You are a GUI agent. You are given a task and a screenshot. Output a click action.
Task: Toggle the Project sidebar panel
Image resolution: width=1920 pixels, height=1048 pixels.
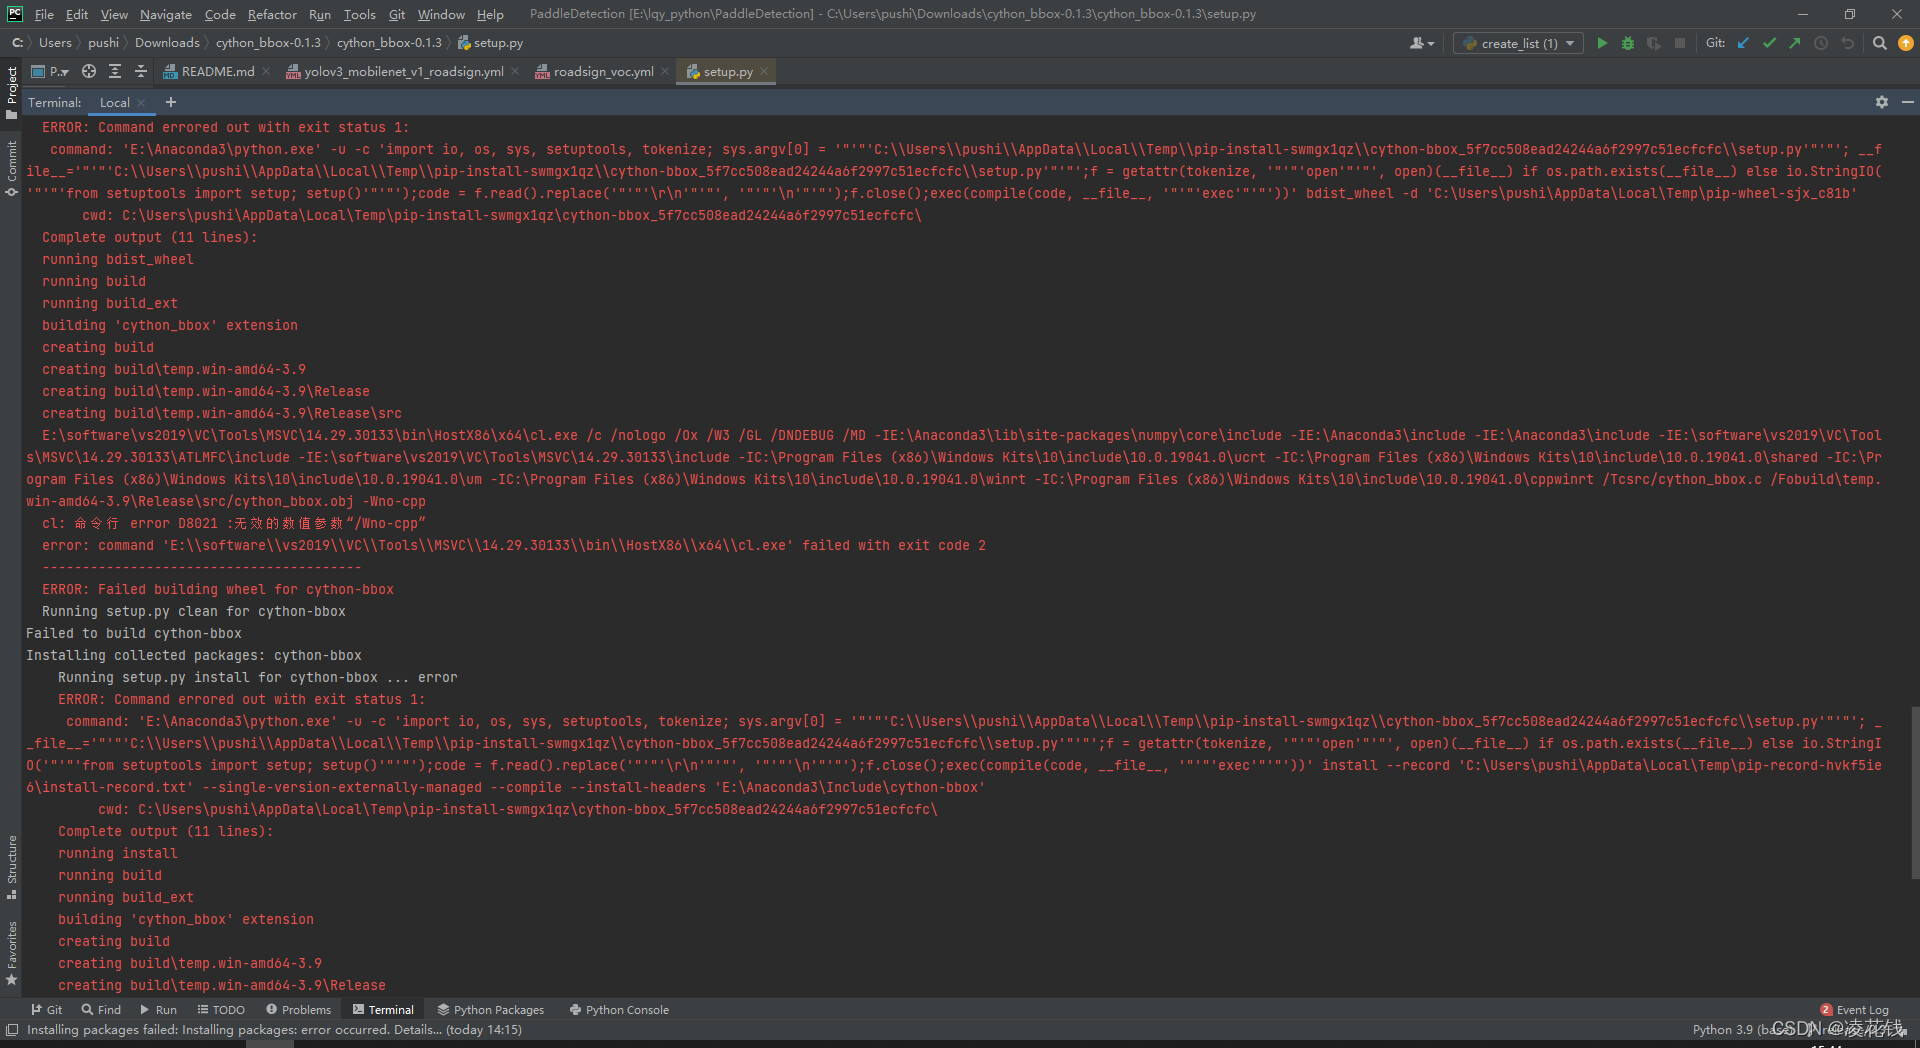[x=12, y=93]
